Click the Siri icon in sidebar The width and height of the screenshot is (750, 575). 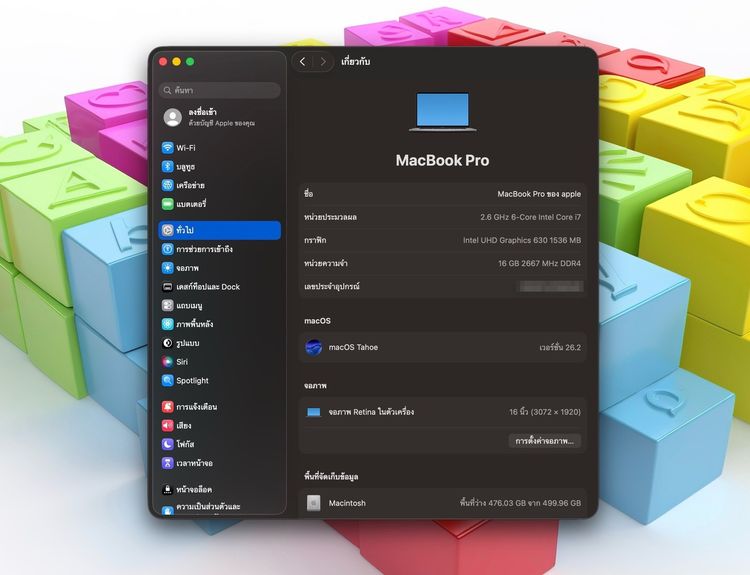point(168,362)
